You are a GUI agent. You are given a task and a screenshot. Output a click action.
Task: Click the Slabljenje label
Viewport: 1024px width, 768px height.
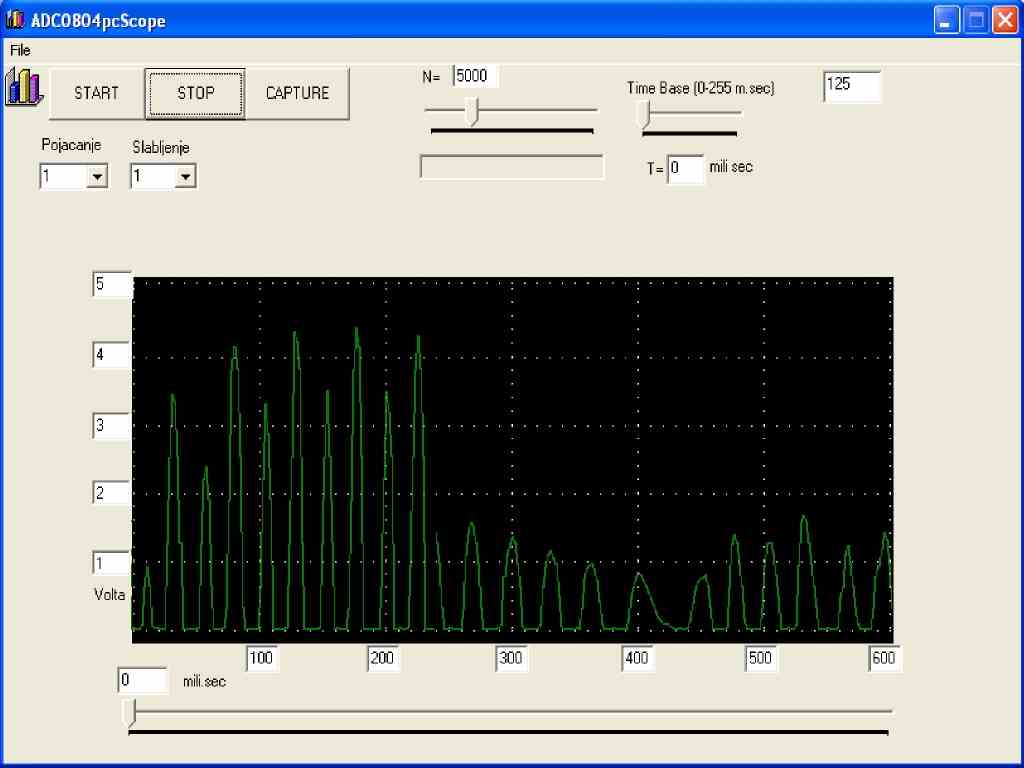[161, 148]
